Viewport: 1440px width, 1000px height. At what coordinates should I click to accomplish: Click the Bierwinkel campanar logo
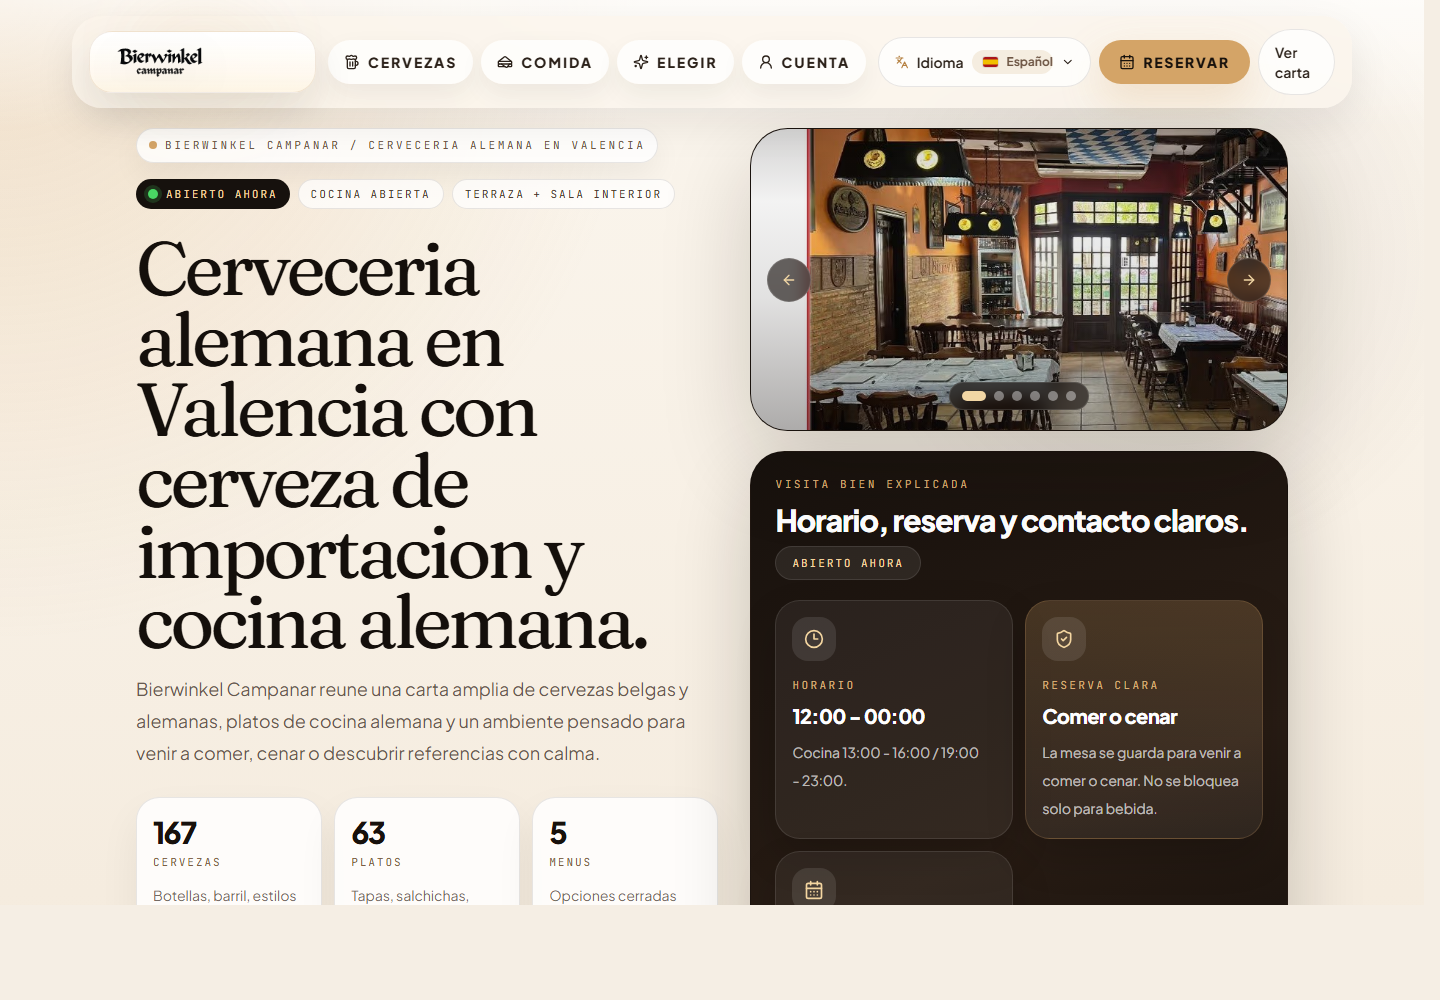161,62
